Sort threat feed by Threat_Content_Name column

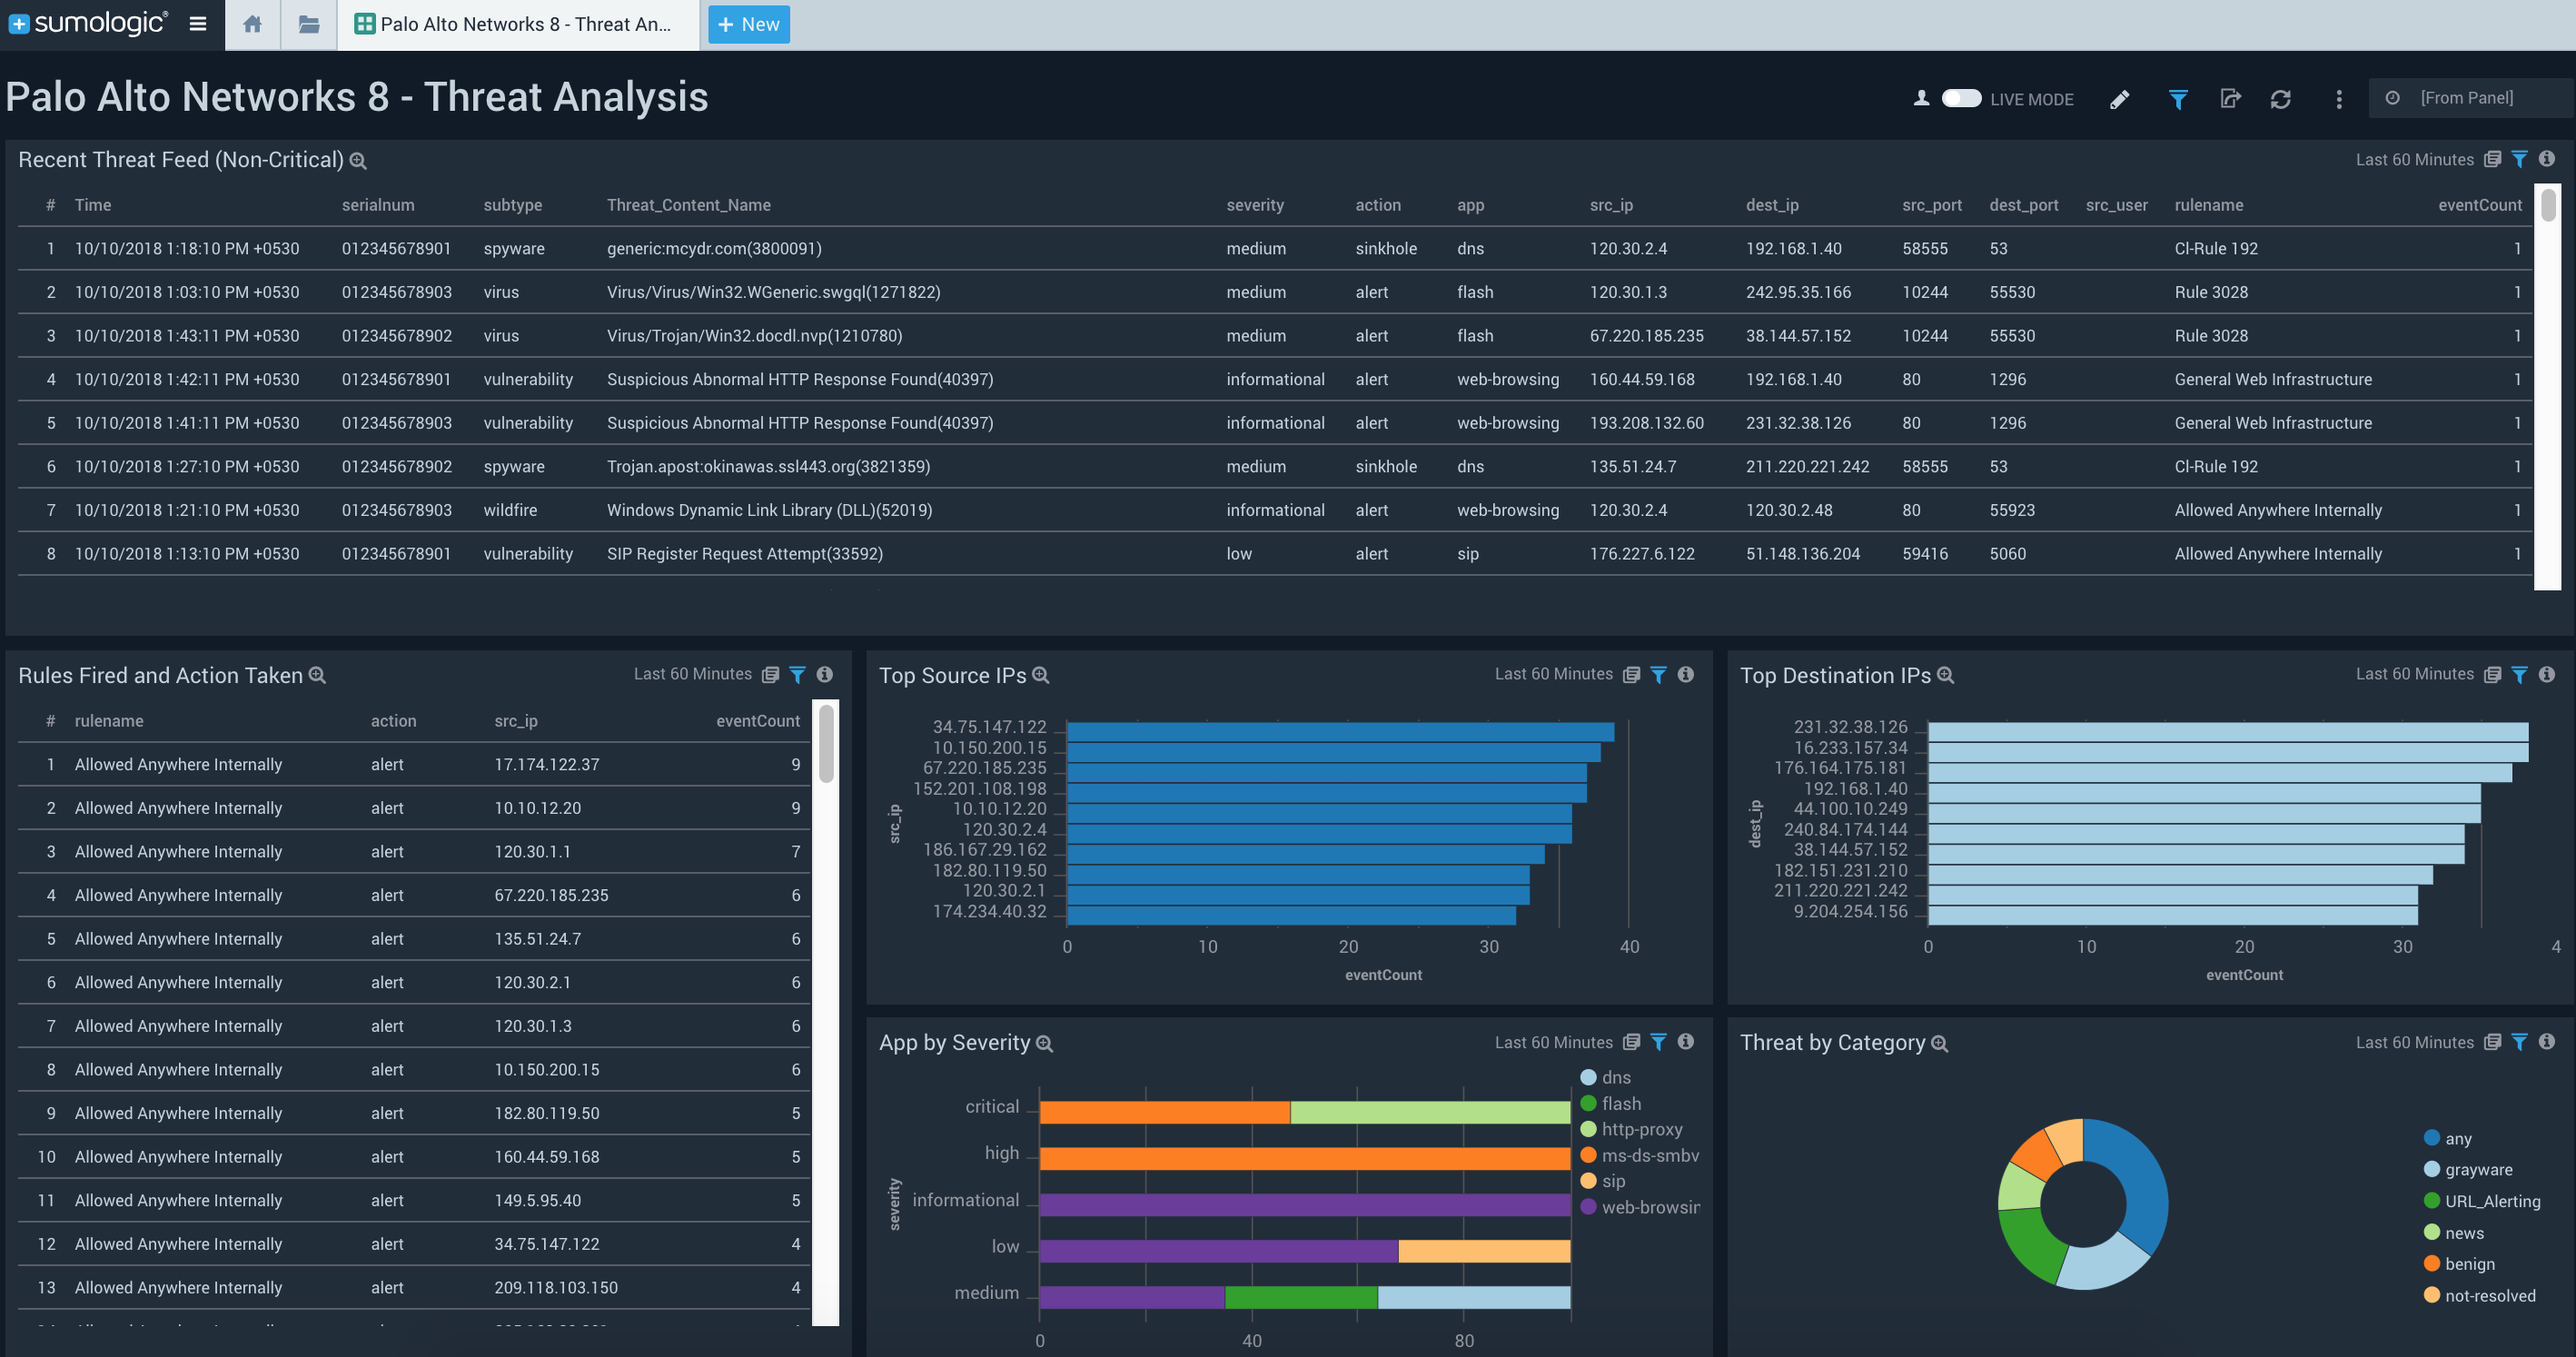point(688,205)
